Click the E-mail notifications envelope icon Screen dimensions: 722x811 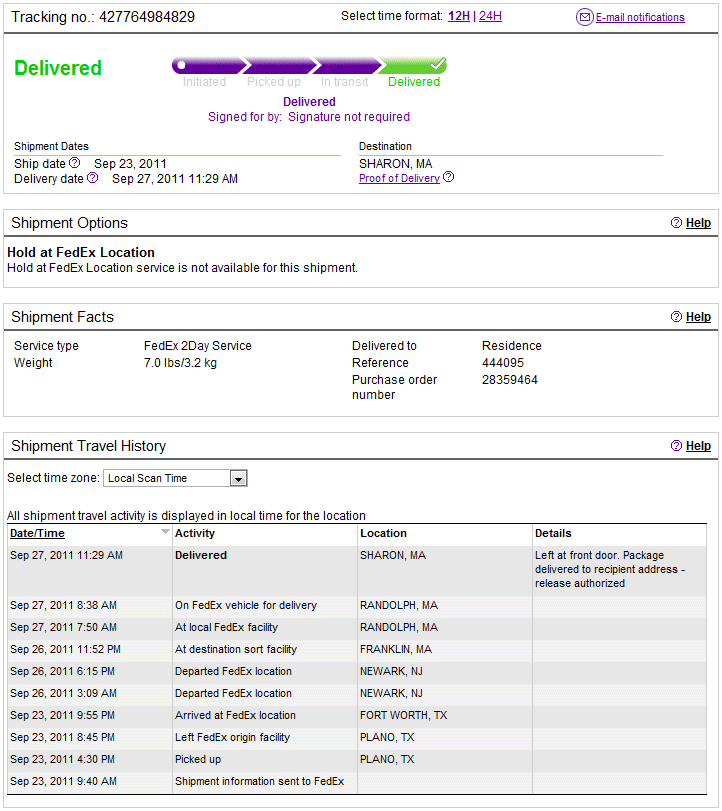[x=584, y=17]
